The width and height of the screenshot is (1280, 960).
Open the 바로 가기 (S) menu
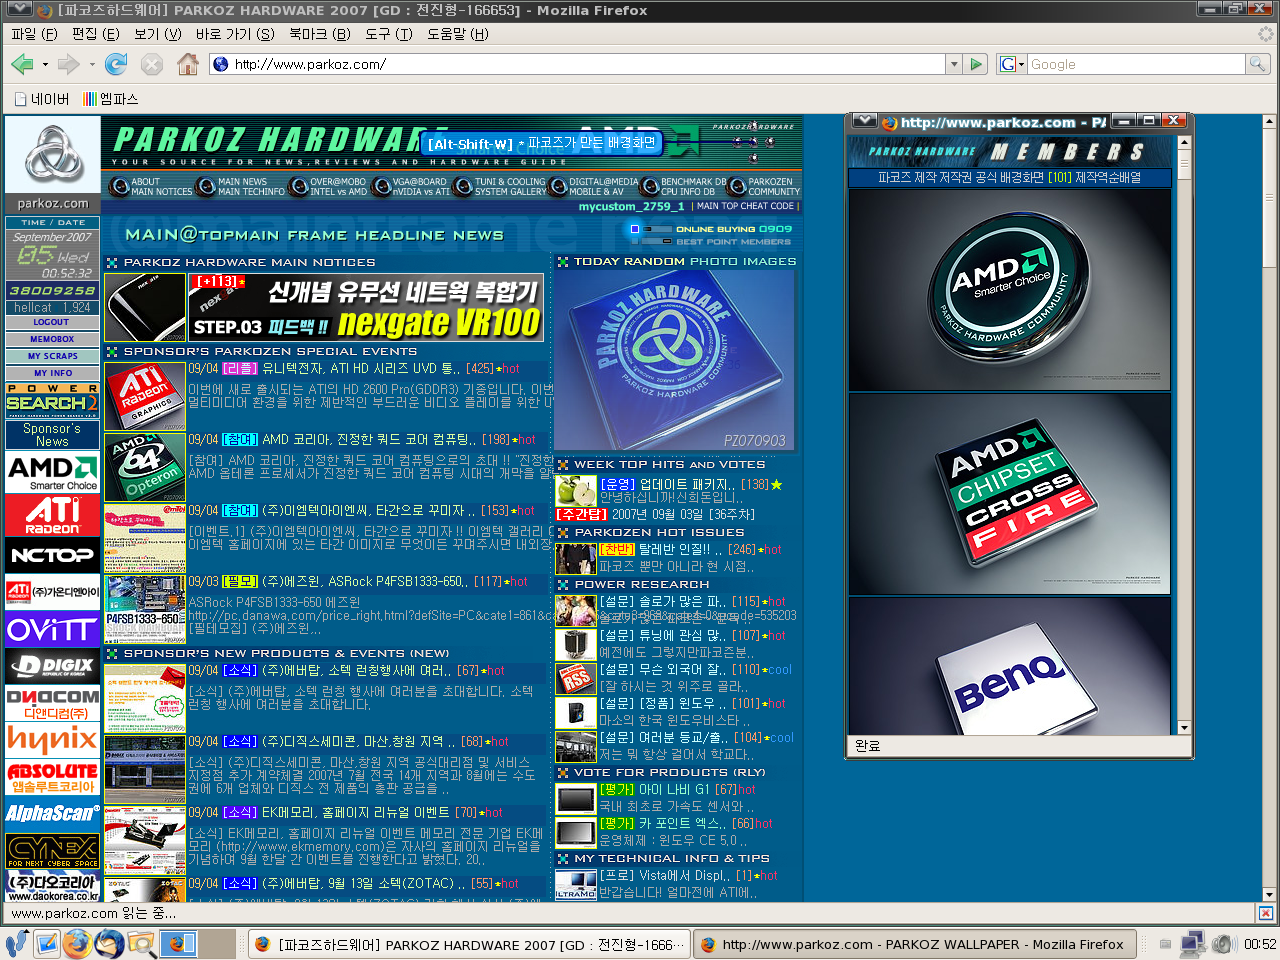pyautogui.click(x=235, y=34)
